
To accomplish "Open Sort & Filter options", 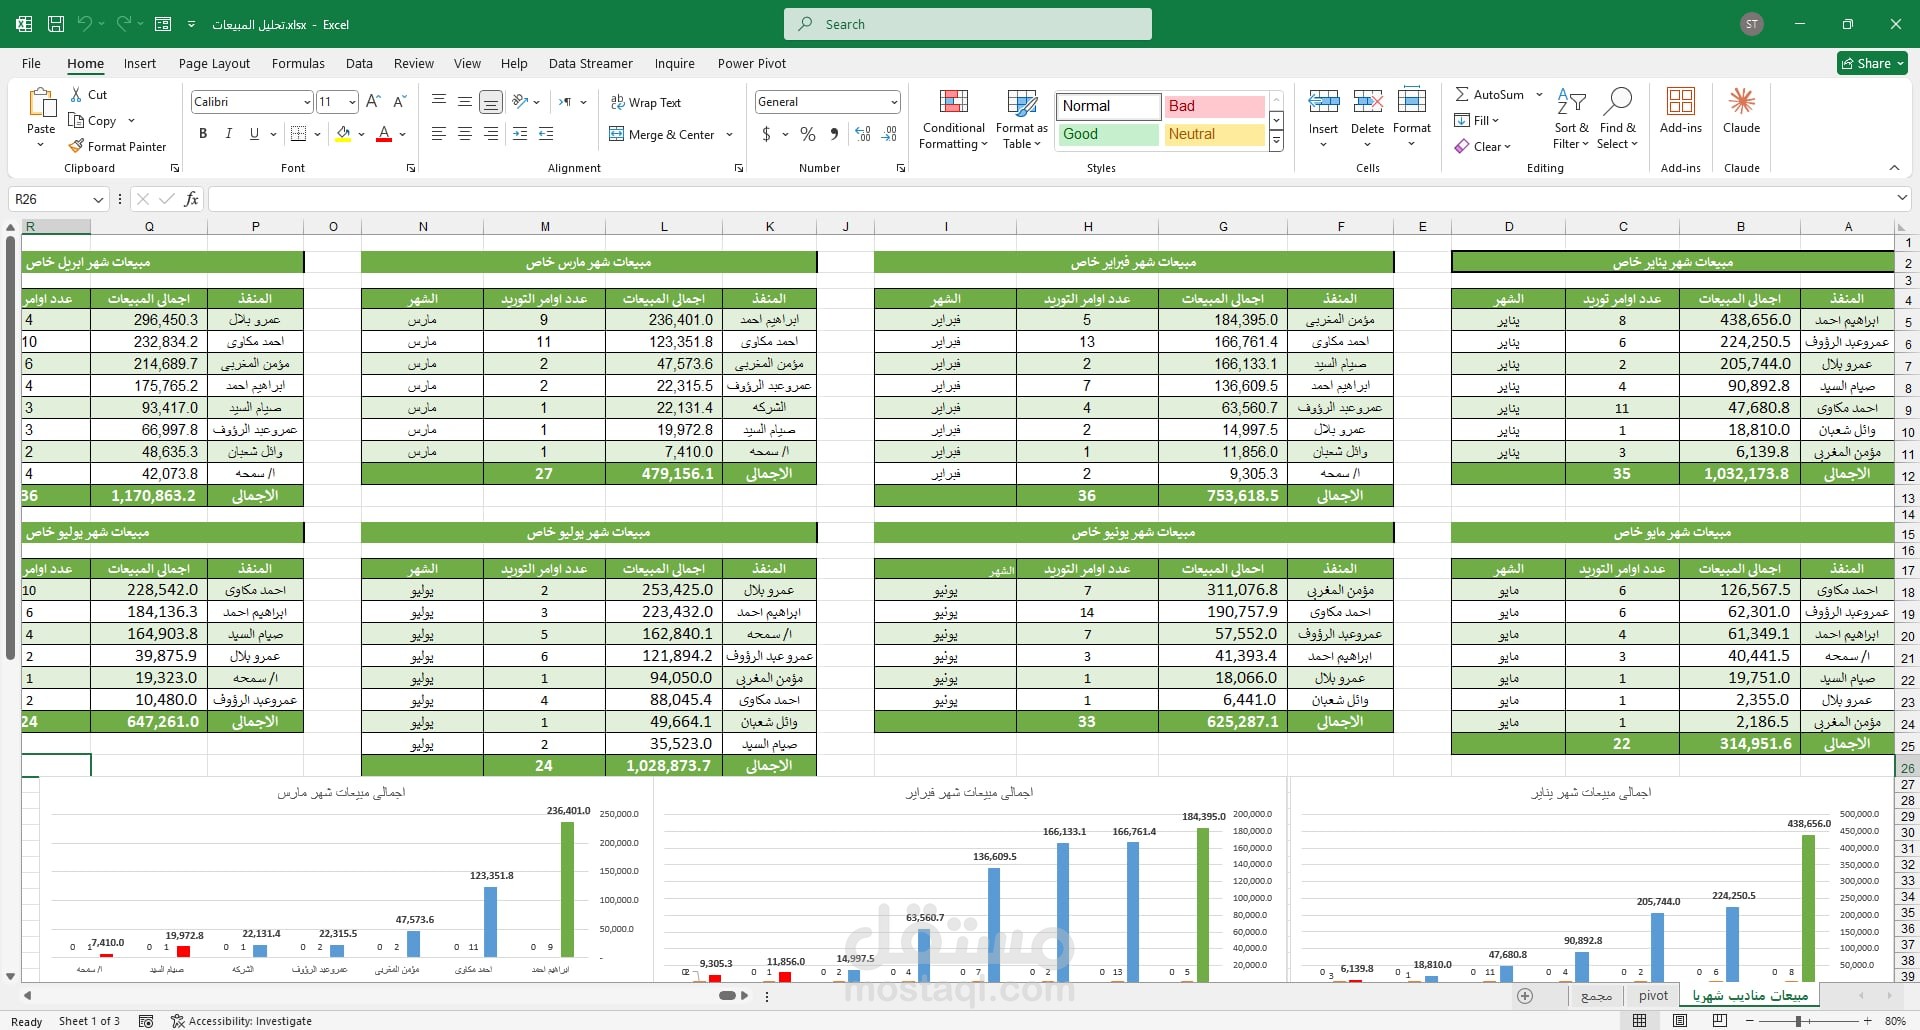I will [x=1571, y=119].
